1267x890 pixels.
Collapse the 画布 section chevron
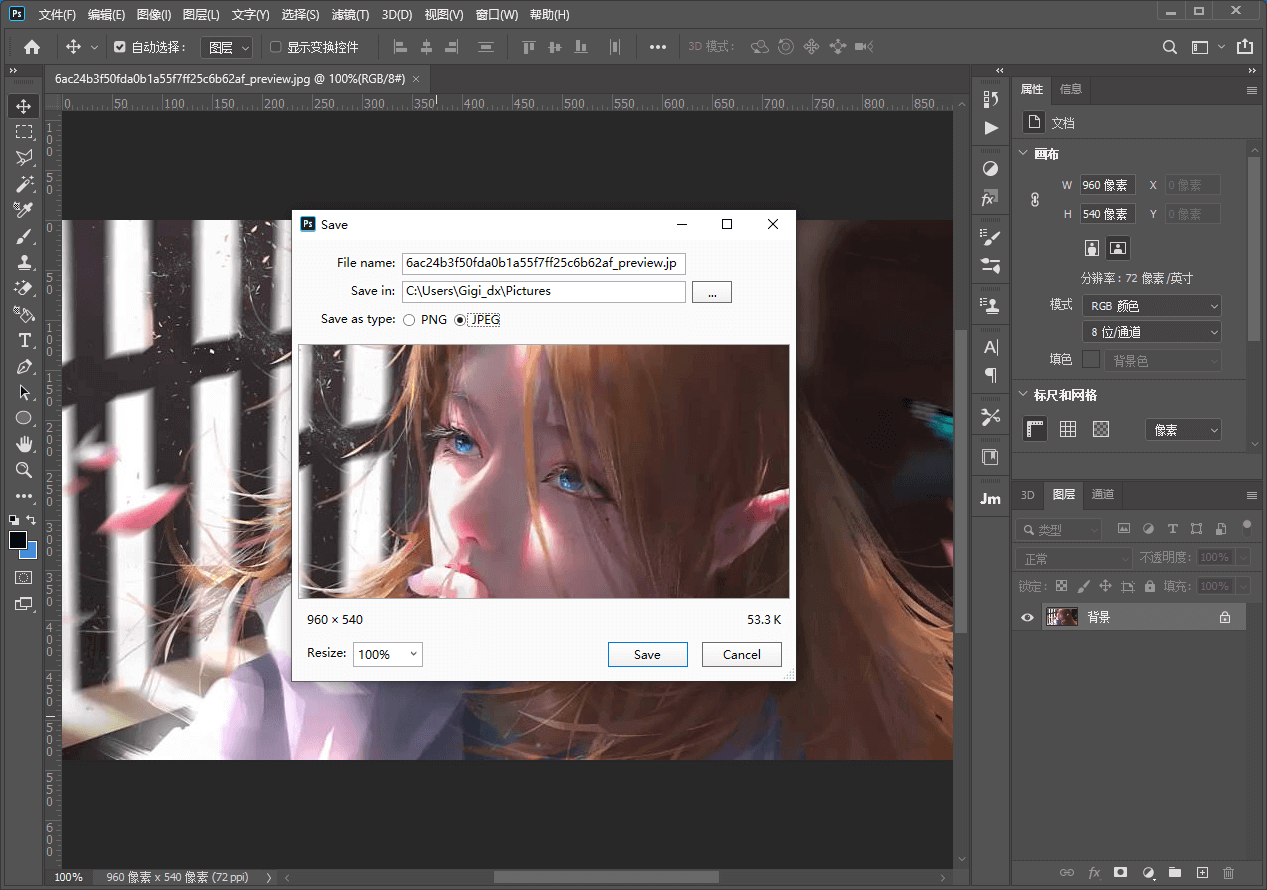[x=1022, y=154]
